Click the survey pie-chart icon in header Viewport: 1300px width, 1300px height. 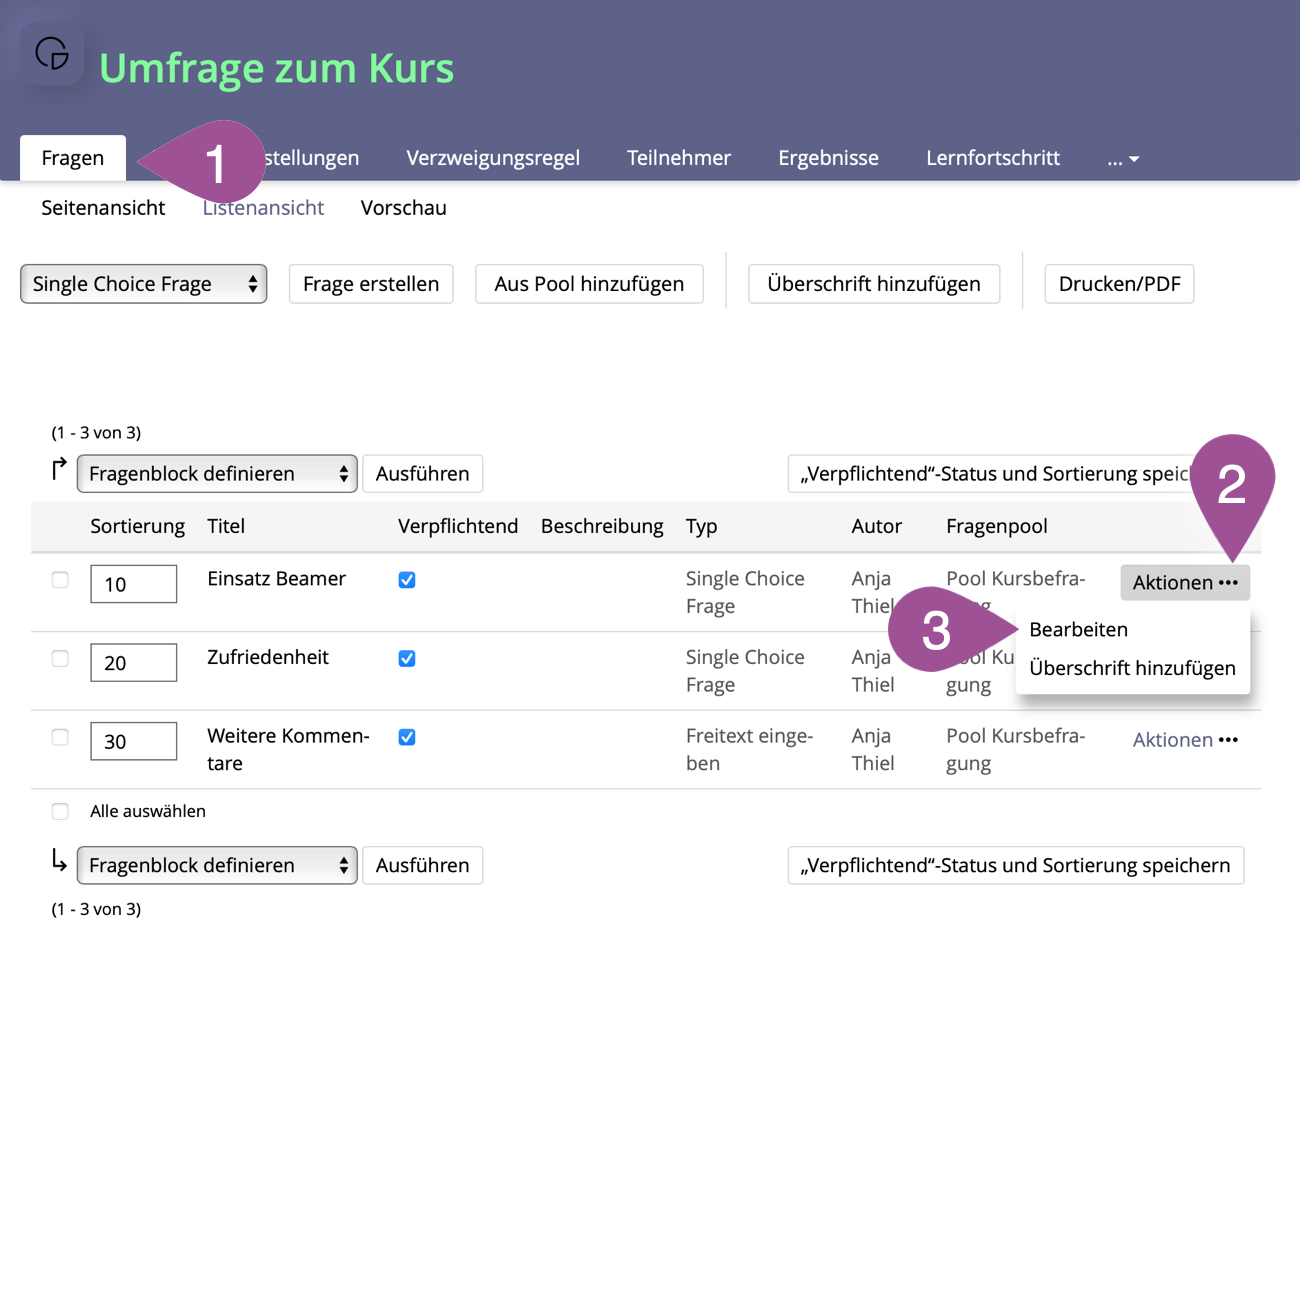(52, 53)
